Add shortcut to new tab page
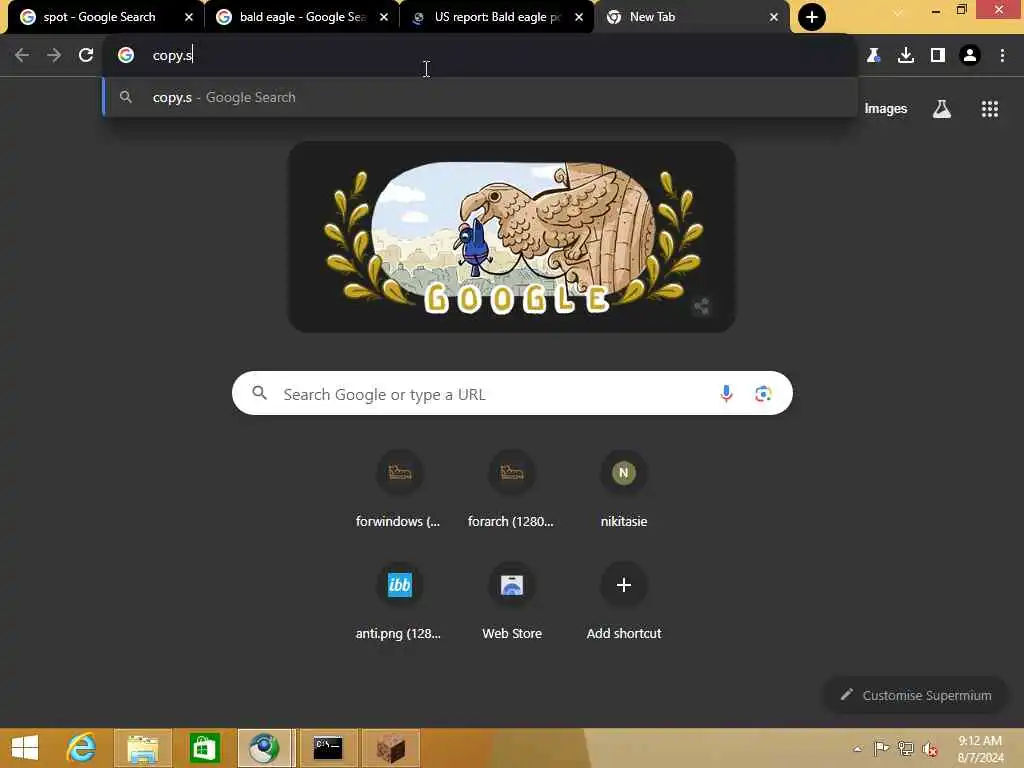Viewport: 1024px width, 768px height. pyautogui.click(x=624, y=601)
